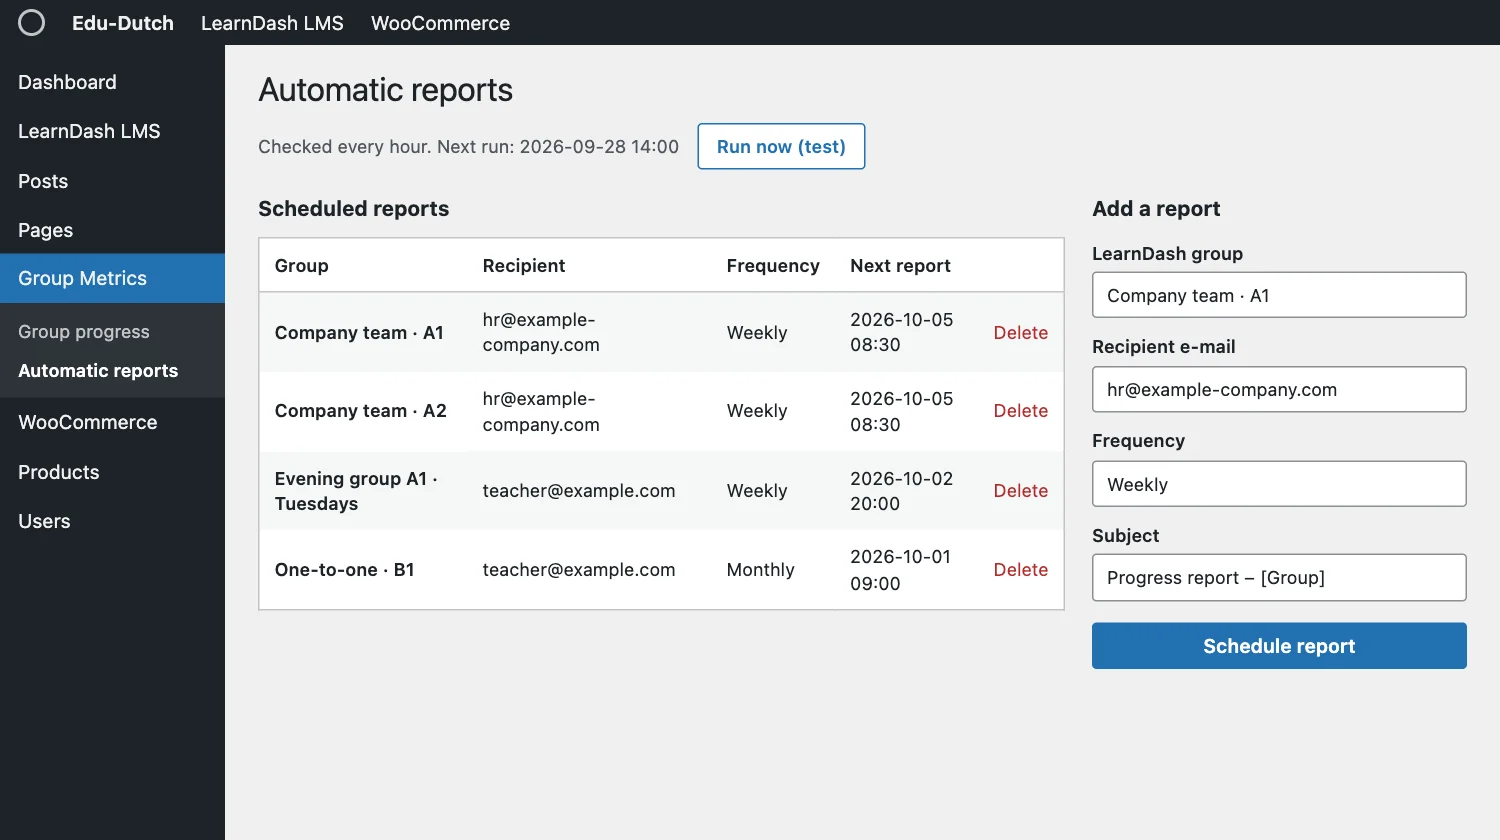Click the Add a report heading
This screenshot has width=1500, height=840.
[x=1156, y=209]
